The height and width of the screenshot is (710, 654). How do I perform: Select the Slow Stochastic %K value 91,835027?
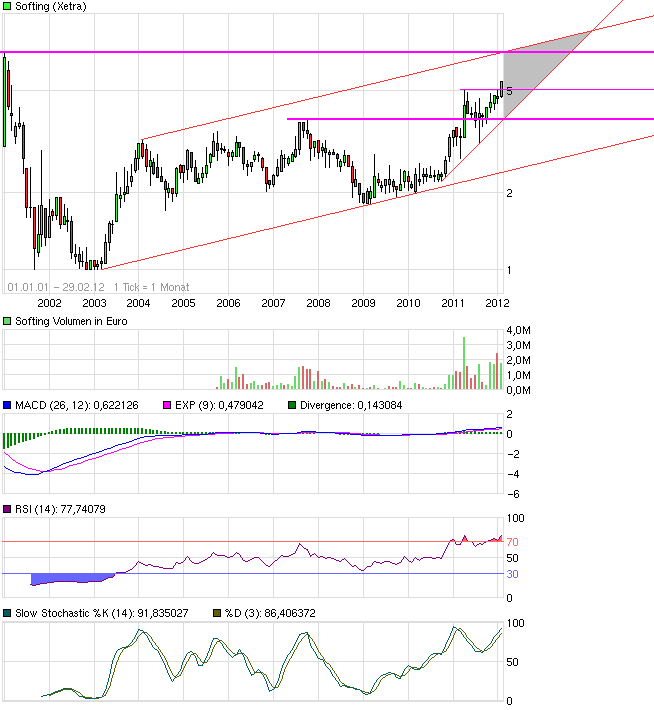[163, 613]
